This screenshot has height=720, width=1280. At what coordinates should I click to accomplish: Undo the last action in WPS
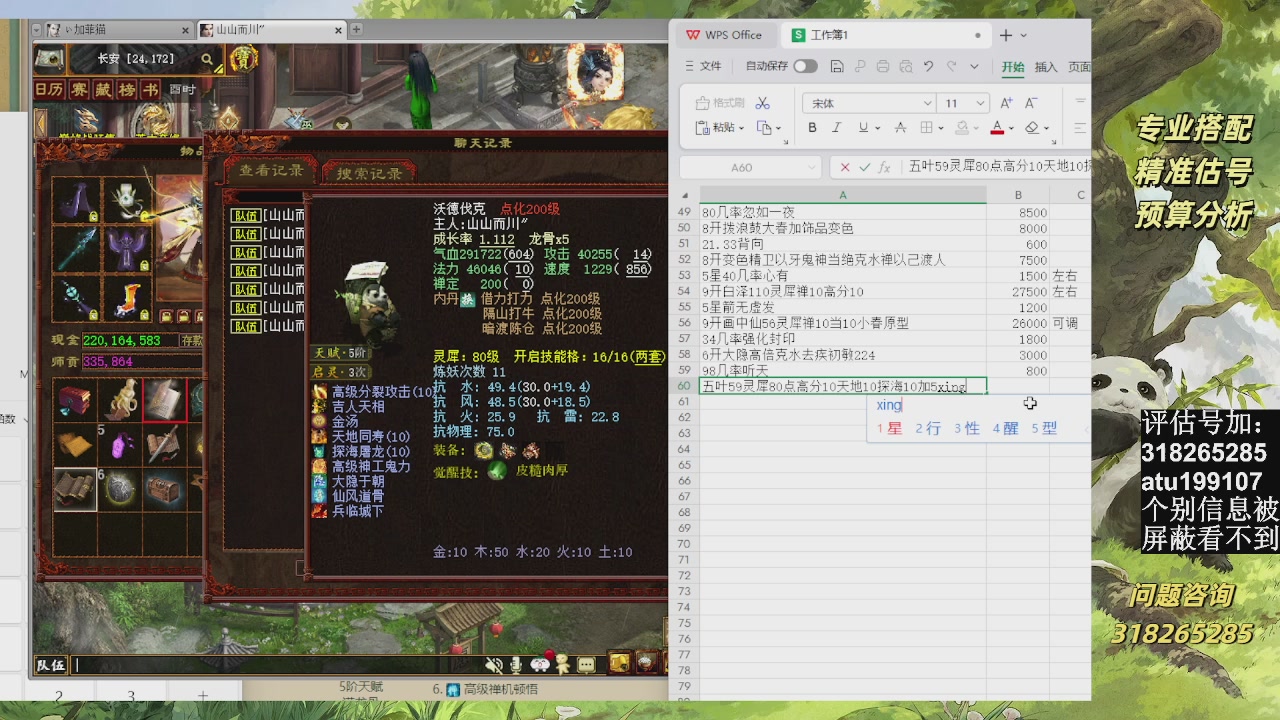pyautogui.click(x=929, y=67)
